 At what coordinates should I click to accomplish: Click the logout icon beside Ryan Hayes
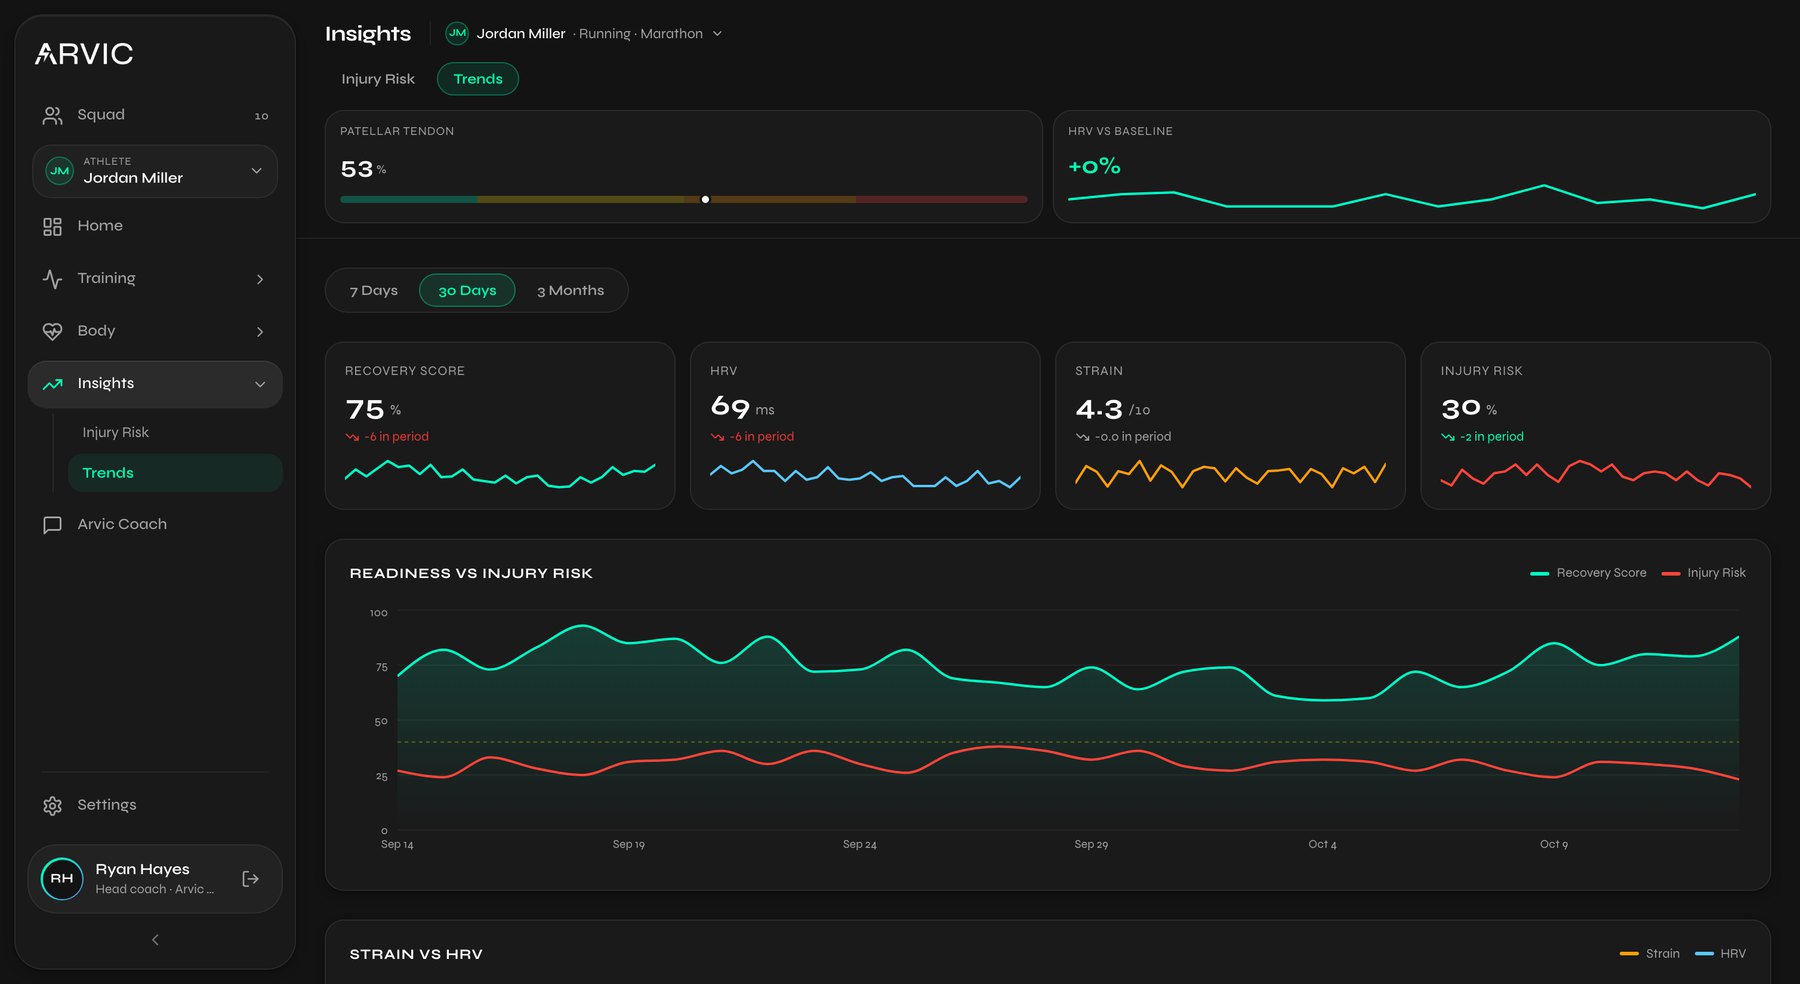coord(250,879)
